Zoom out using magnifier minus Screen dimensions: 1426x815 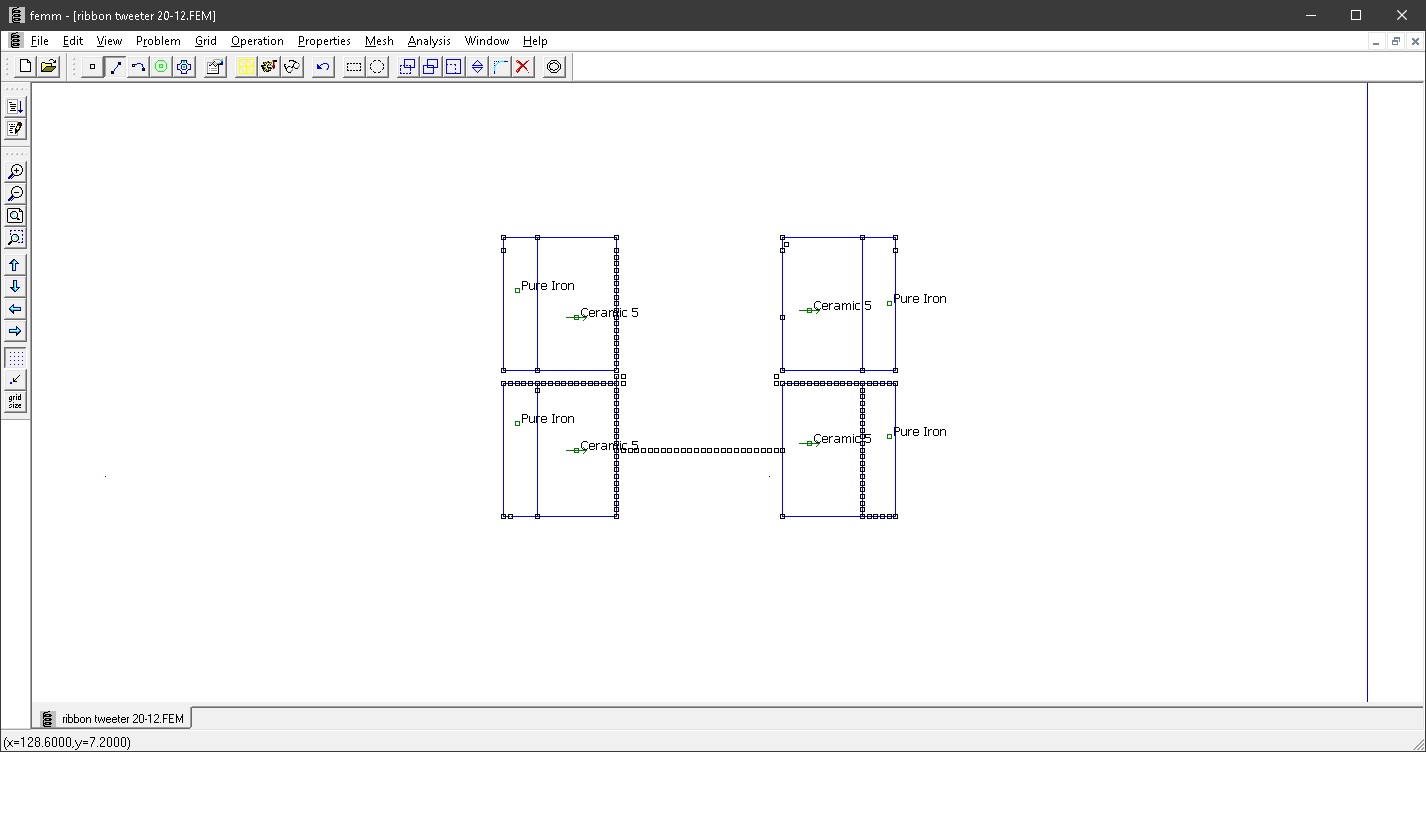15,194
